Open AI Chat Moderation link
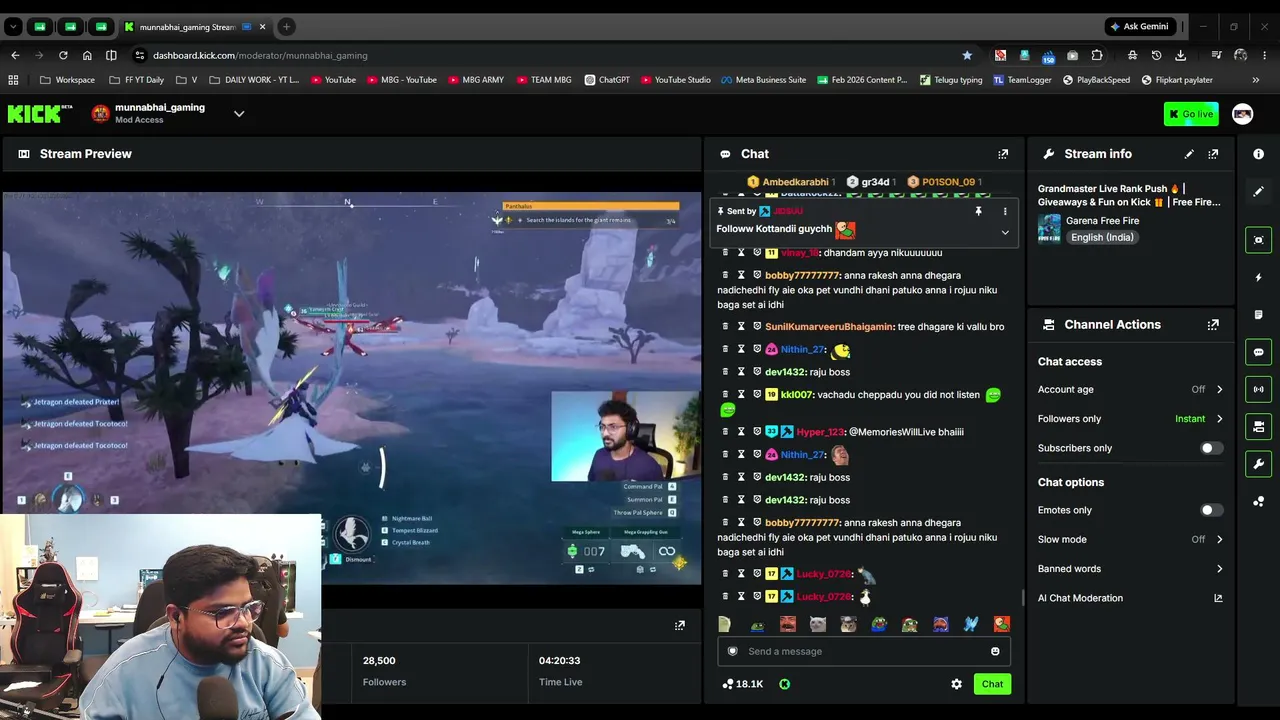 tap(1130, 598)
